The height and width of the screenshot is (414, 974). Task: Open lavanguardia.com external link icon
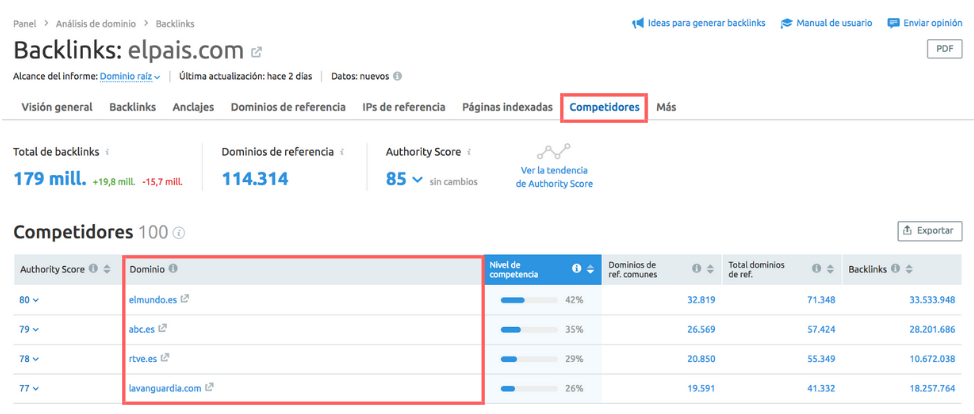pos(209,388)
